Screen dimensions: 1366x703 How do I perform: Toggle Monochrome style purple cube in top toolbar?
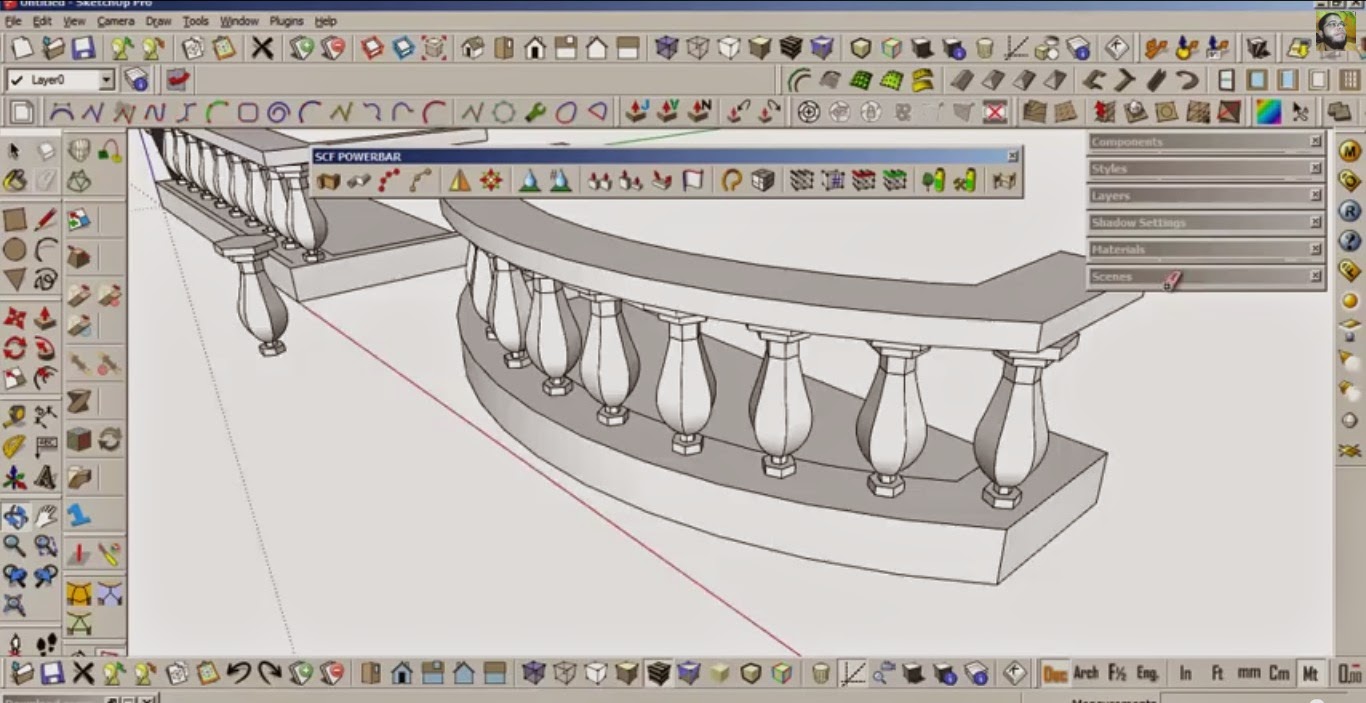coord(822,47)
